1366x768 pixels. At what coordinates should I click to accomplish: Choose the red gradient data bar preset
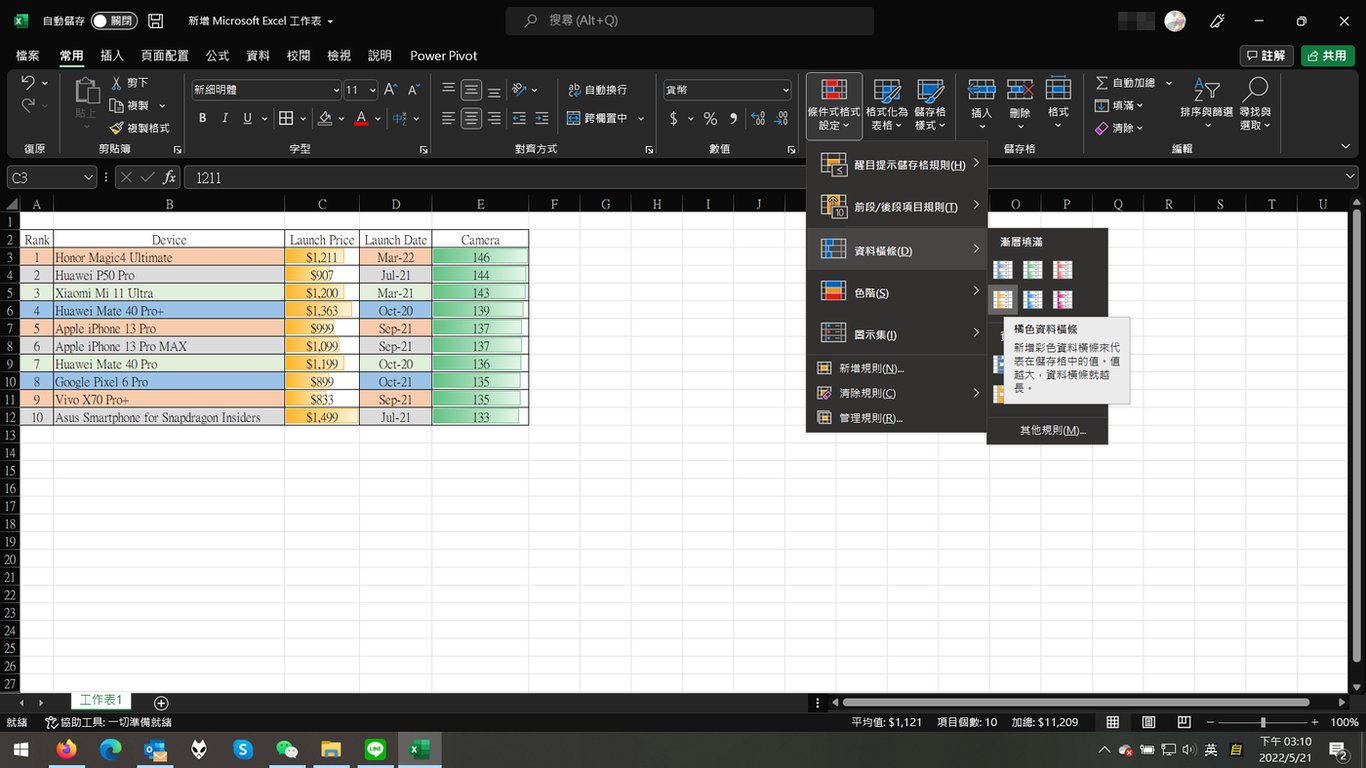click(x=1063, y=269)
